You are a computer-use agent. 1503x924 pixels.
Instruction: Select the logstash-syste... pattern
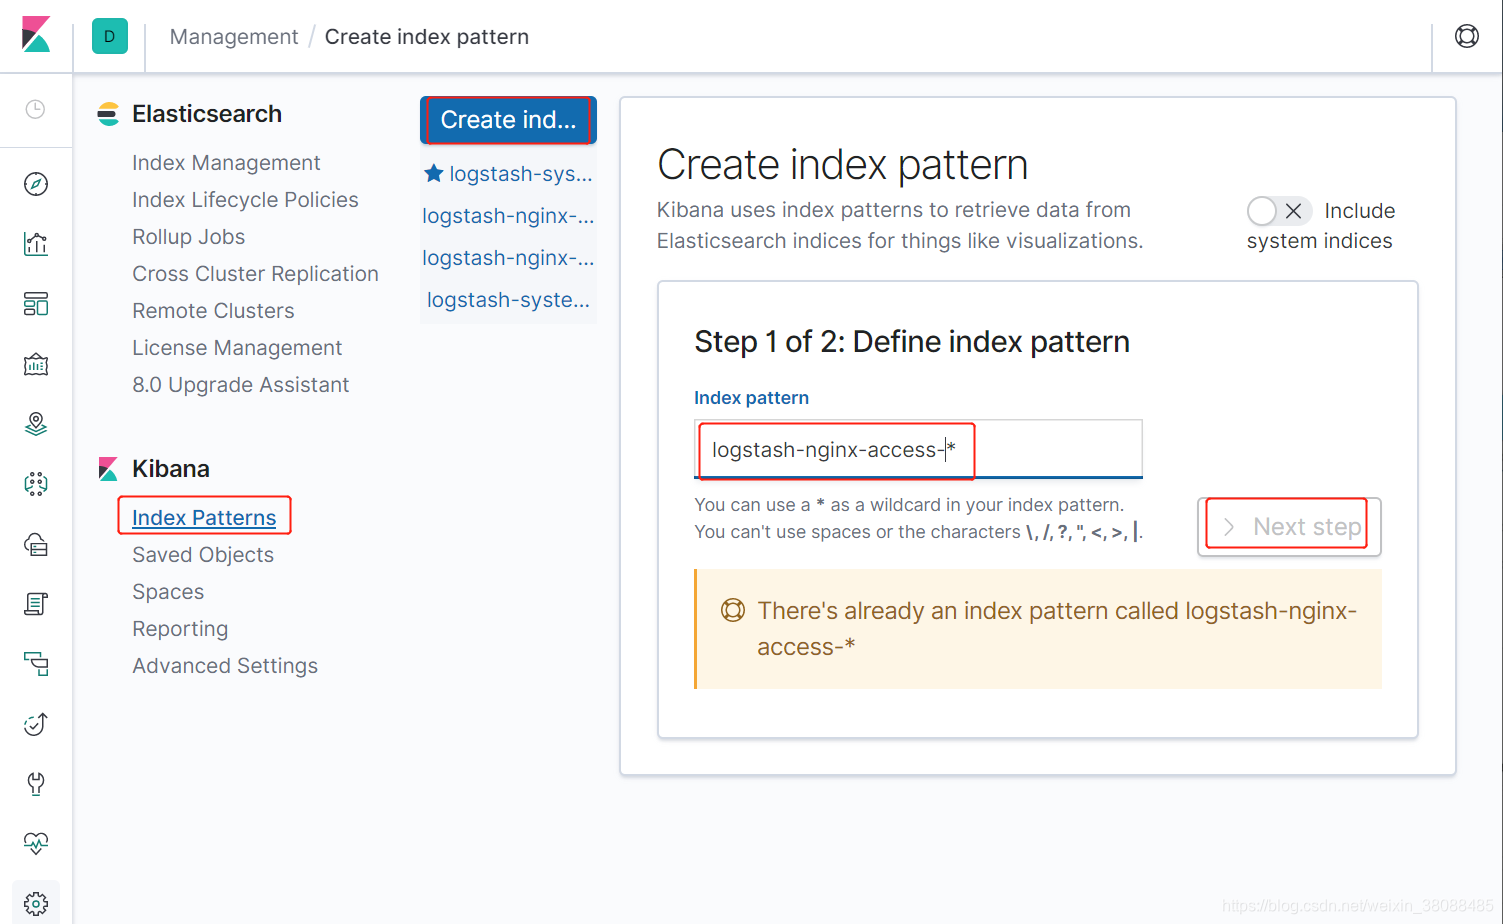(x=508, y=300)
